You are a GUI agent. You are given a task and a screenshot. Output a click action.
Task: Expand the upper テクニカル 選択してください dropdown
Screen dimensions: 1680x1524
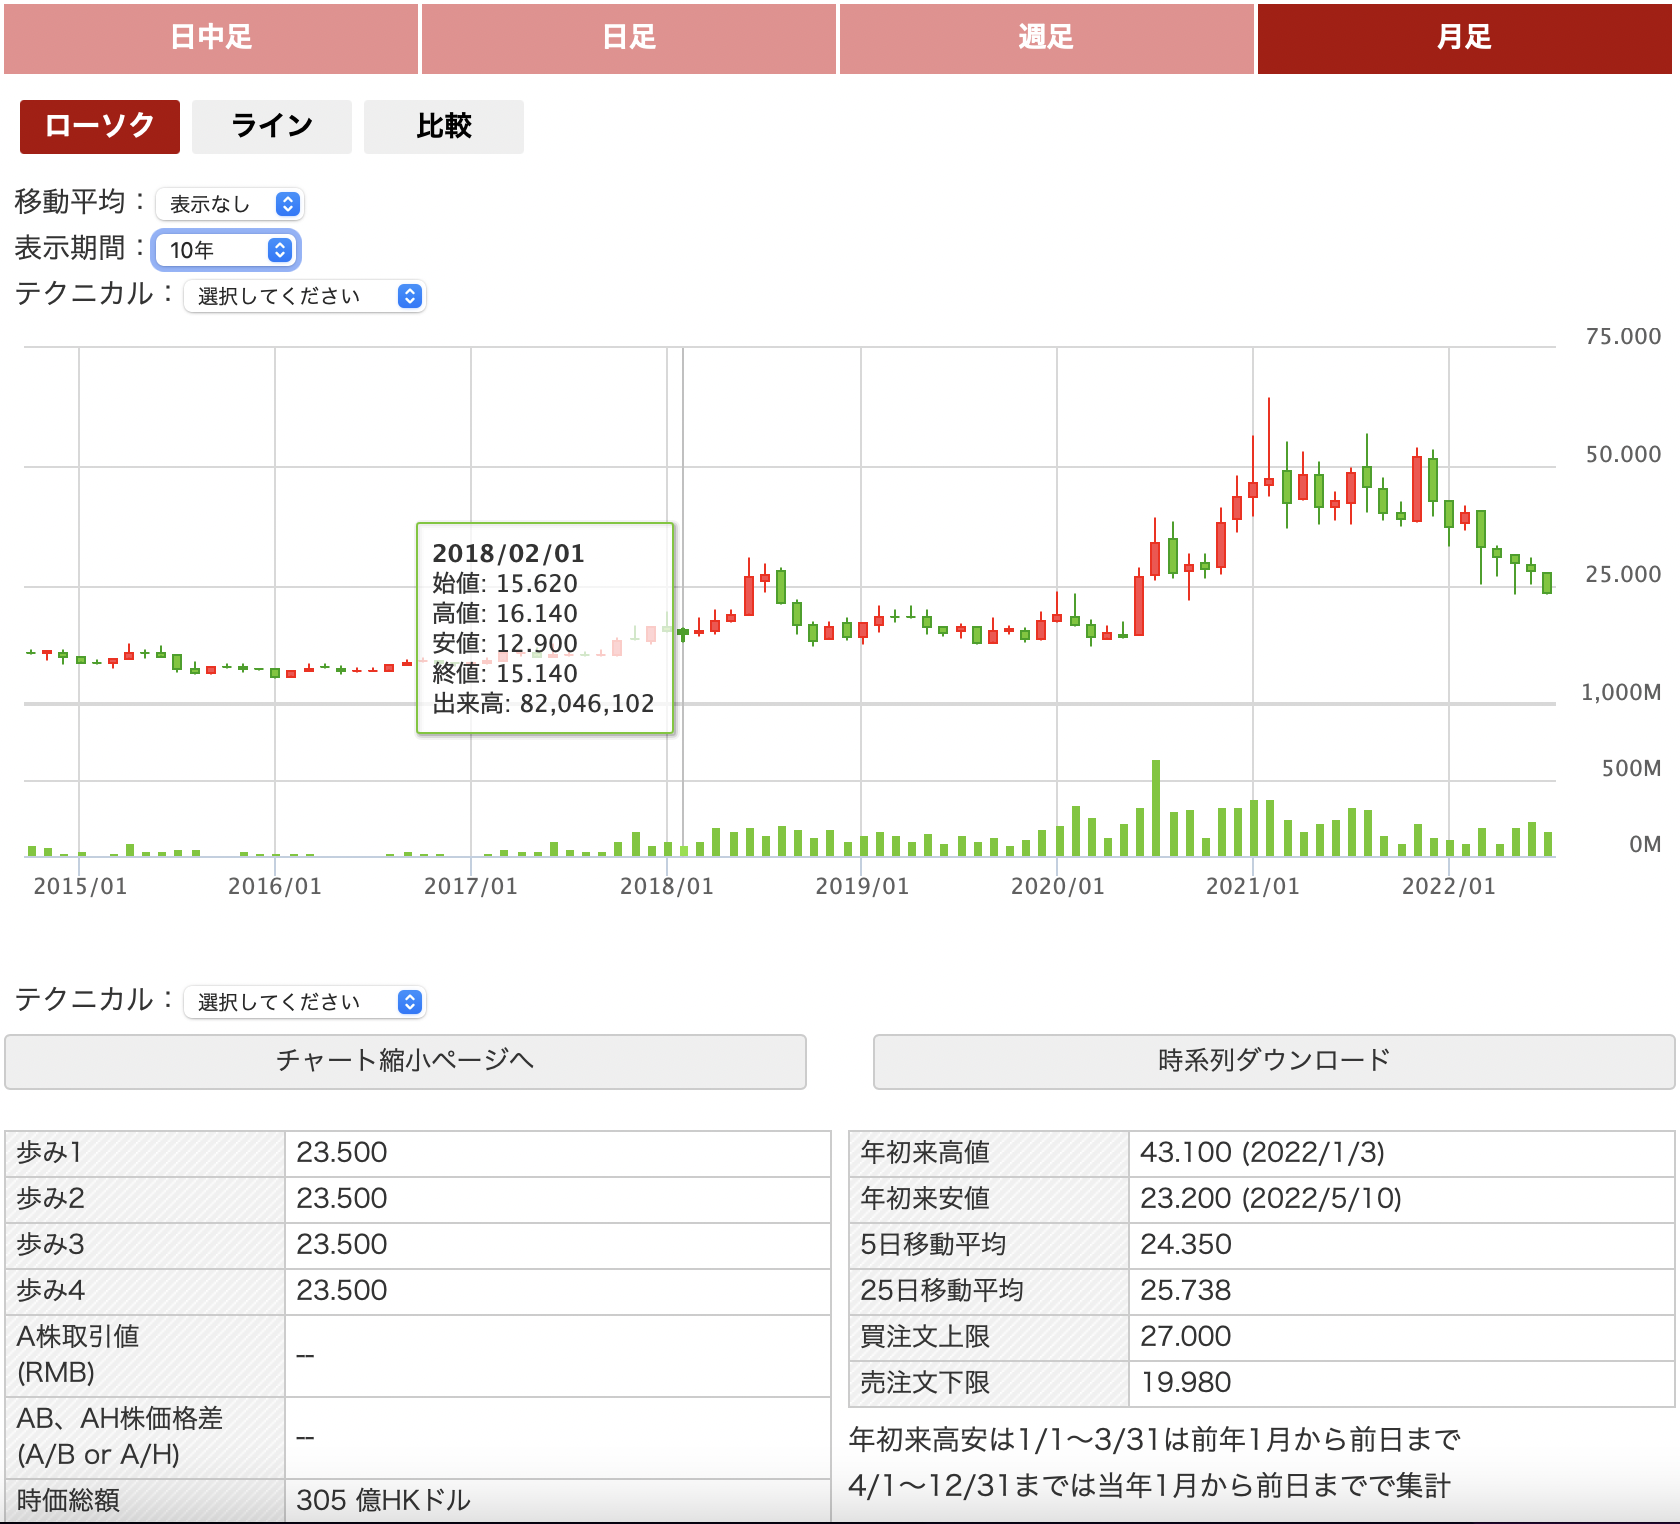point(305,296)
